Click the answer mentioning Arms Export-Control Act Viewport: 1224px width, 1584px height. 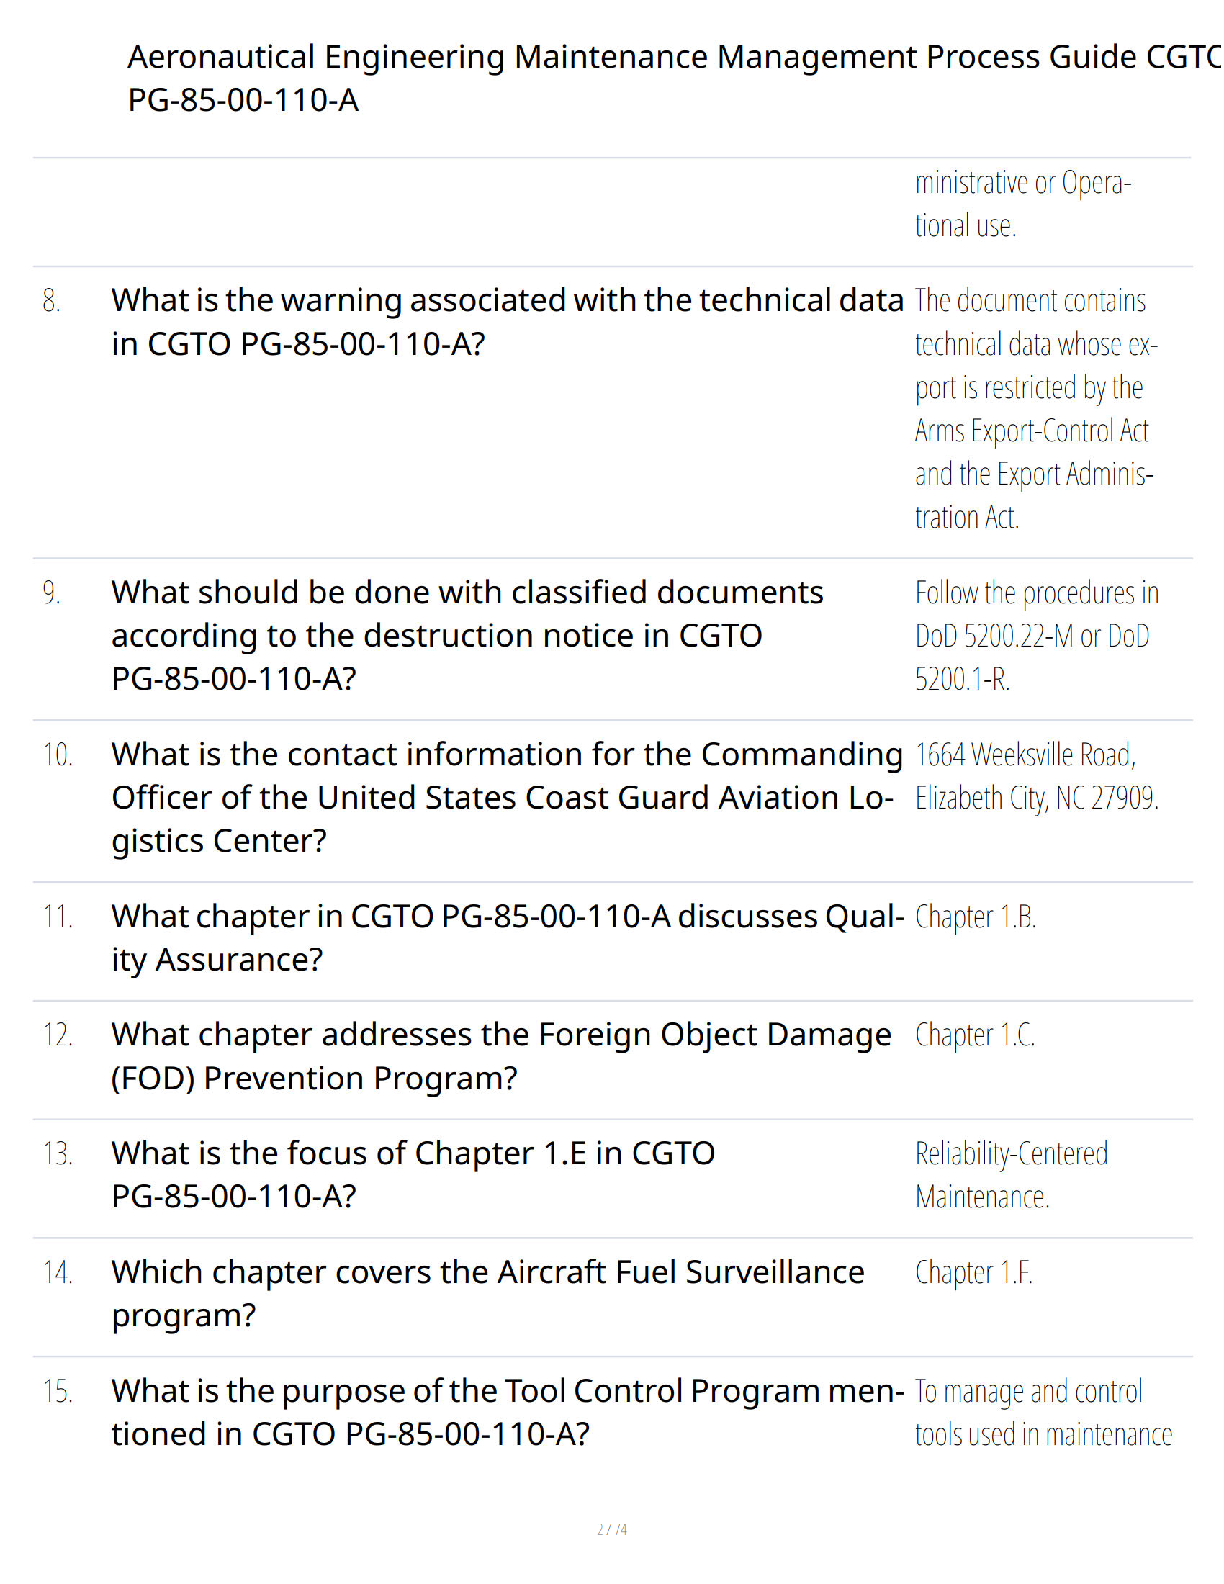pyautogui.click(x=1036, y=408)
